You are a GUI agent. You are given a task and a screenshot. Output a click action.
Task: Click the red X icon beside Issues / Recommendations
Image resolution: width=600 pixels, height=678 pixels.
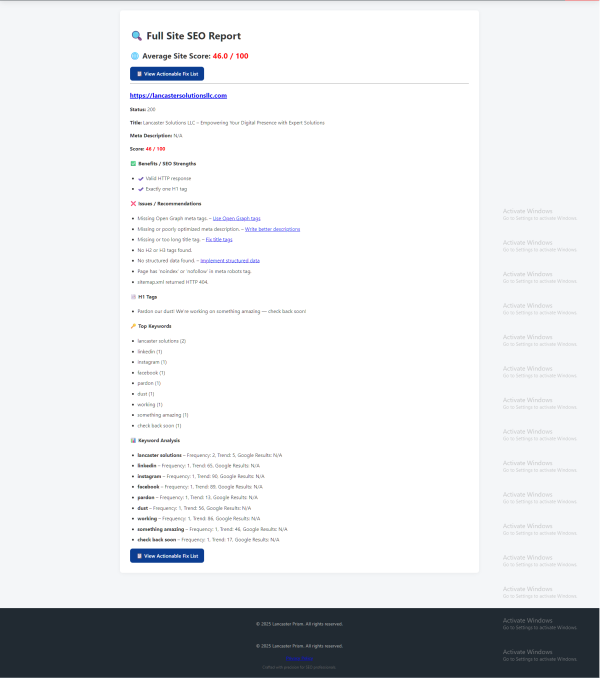pos(133,203)
